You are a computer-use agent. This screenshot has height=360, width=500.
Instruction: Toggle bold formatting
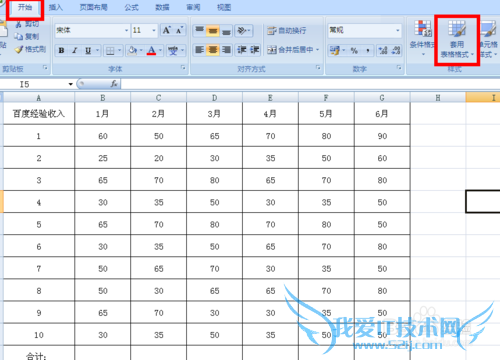[61, 50]
